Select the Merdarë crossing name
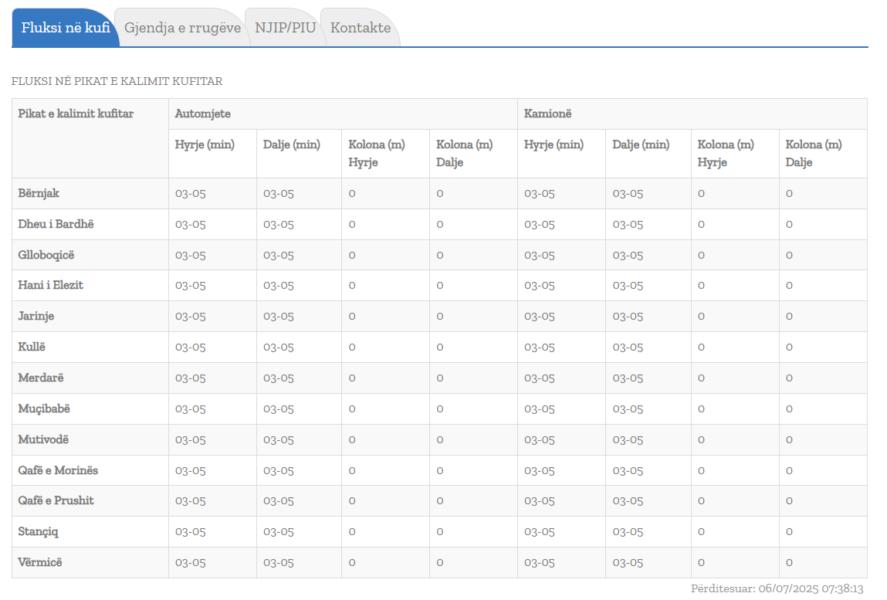Viewport: 887px width, 600px height. (x=41, y=377)
